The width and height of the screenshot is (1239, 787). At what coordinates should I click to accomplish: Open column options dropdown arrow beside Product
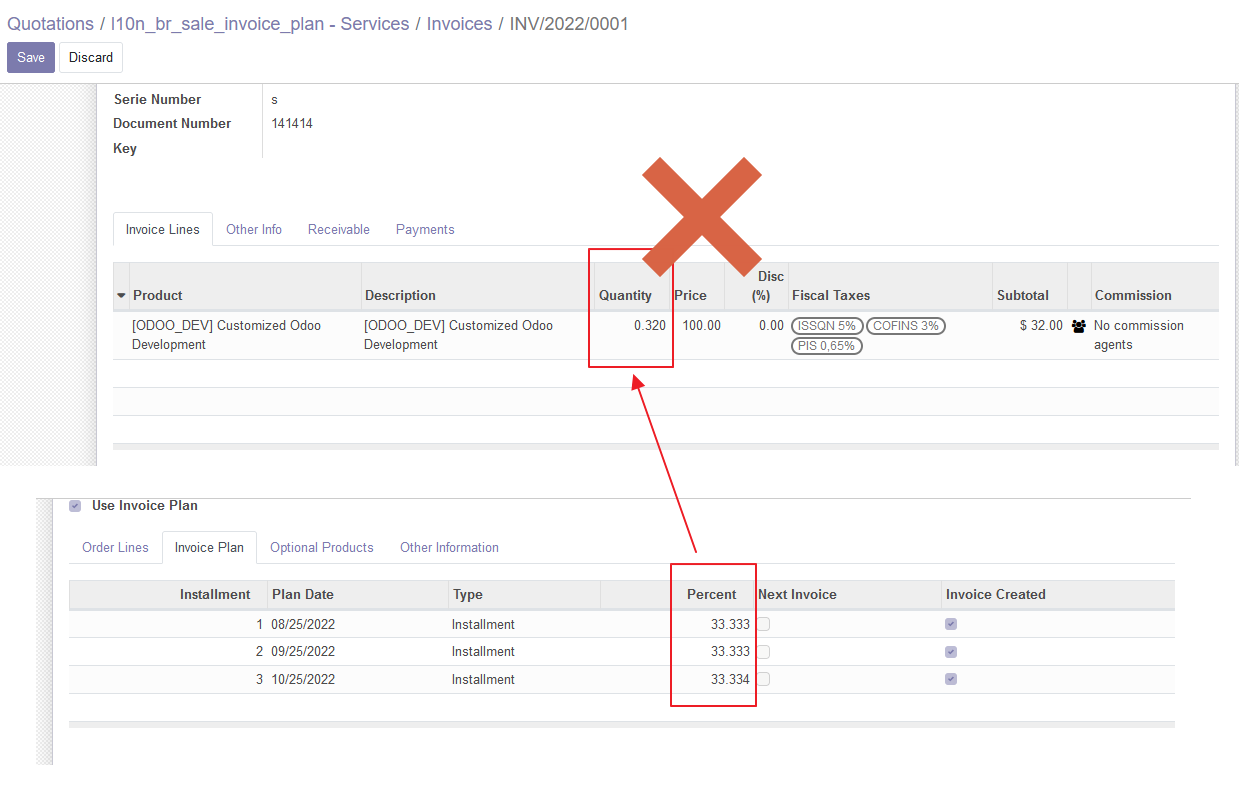coord(122,296)
